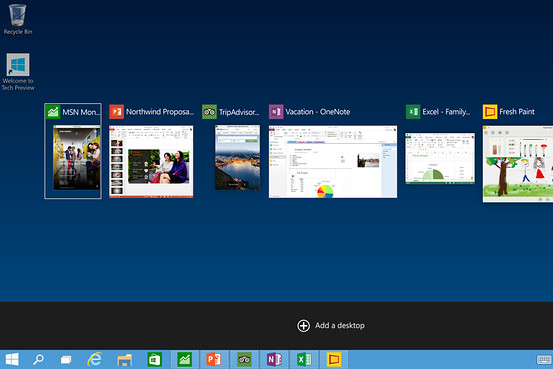Click the 'Fresh Paint' window title
Screen dimensions: 553x369
pyautogui.click(x=517, y=112)
